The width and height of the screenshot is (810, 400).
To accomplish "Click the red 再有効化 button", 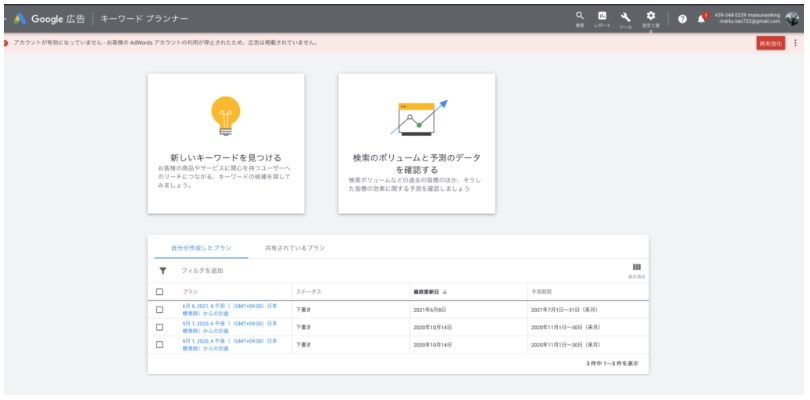I will point(770,43).
